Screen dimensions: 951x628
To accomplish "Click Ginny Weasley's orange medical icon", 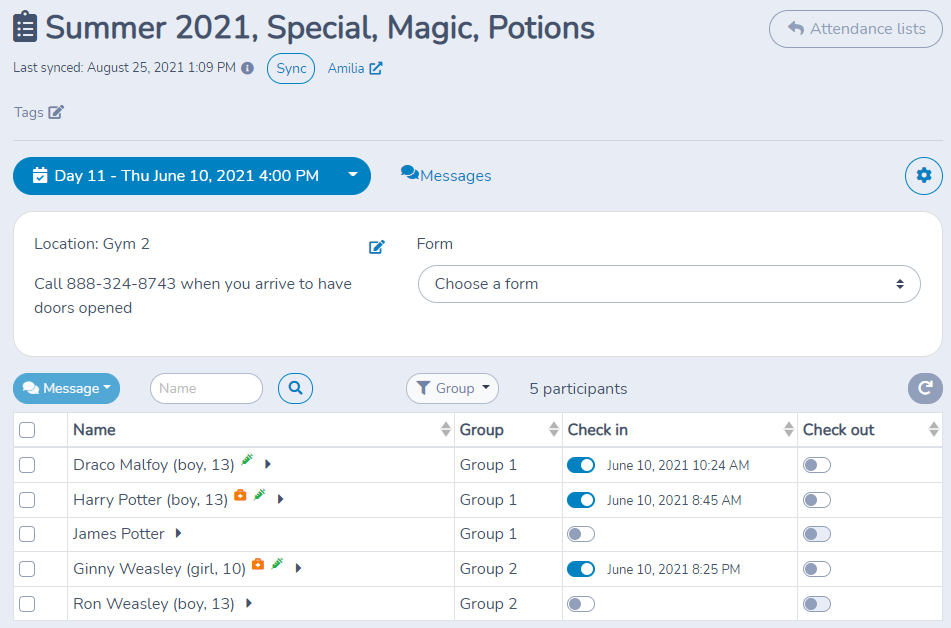I will (258, 564).
